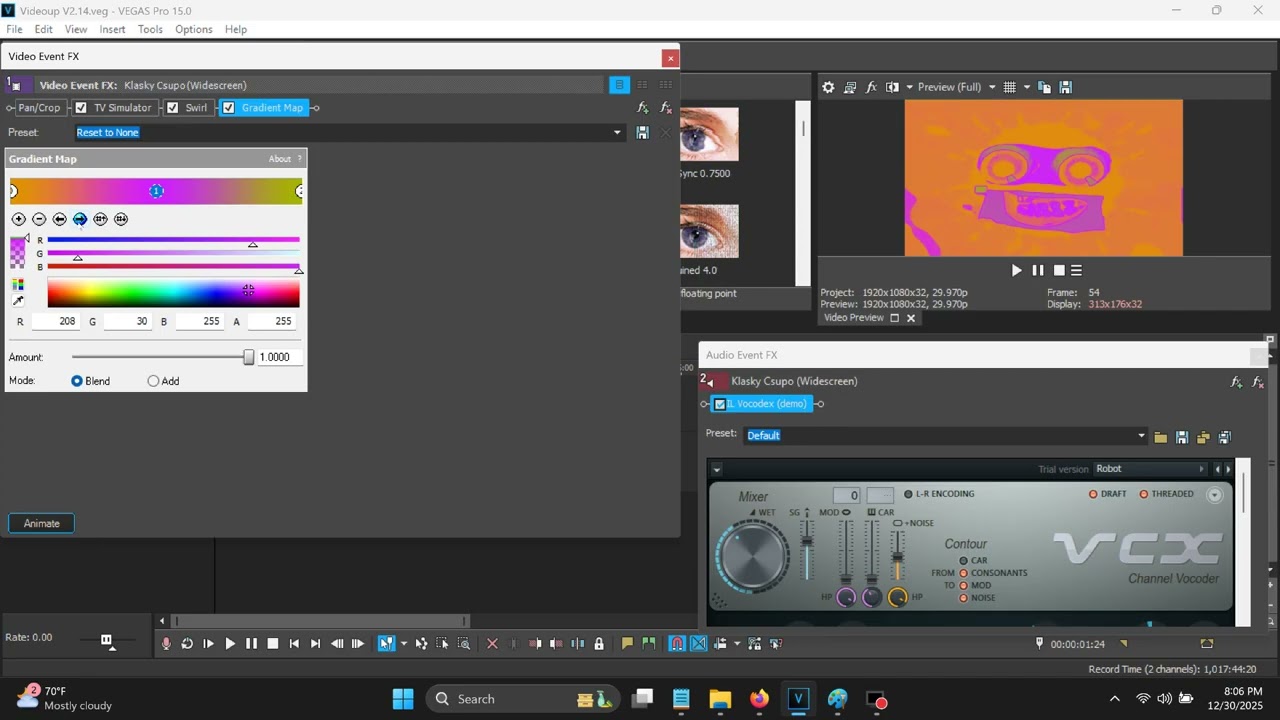Toggle the DRAFT option in Vocodex
This screenshot has width=1280, height=720.
1093,494
